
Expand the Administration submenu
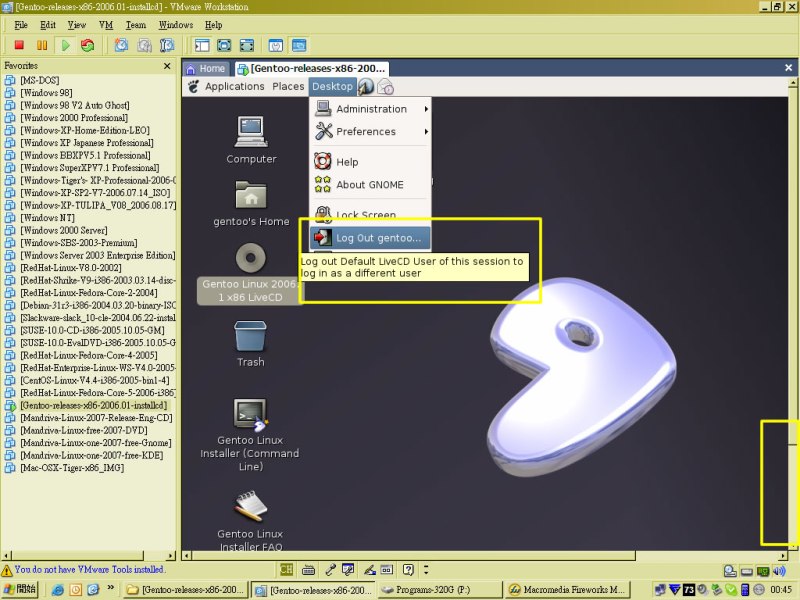coord(370,109)
